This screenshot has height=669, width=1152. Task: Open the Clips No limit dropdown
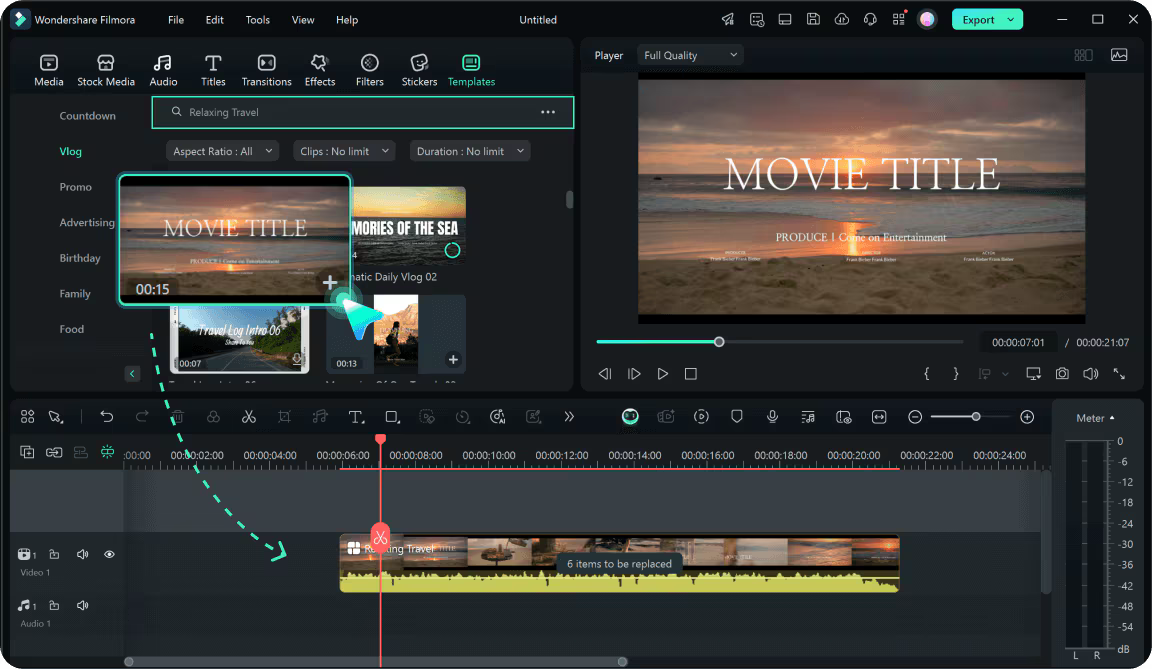(x=344, y=151)
